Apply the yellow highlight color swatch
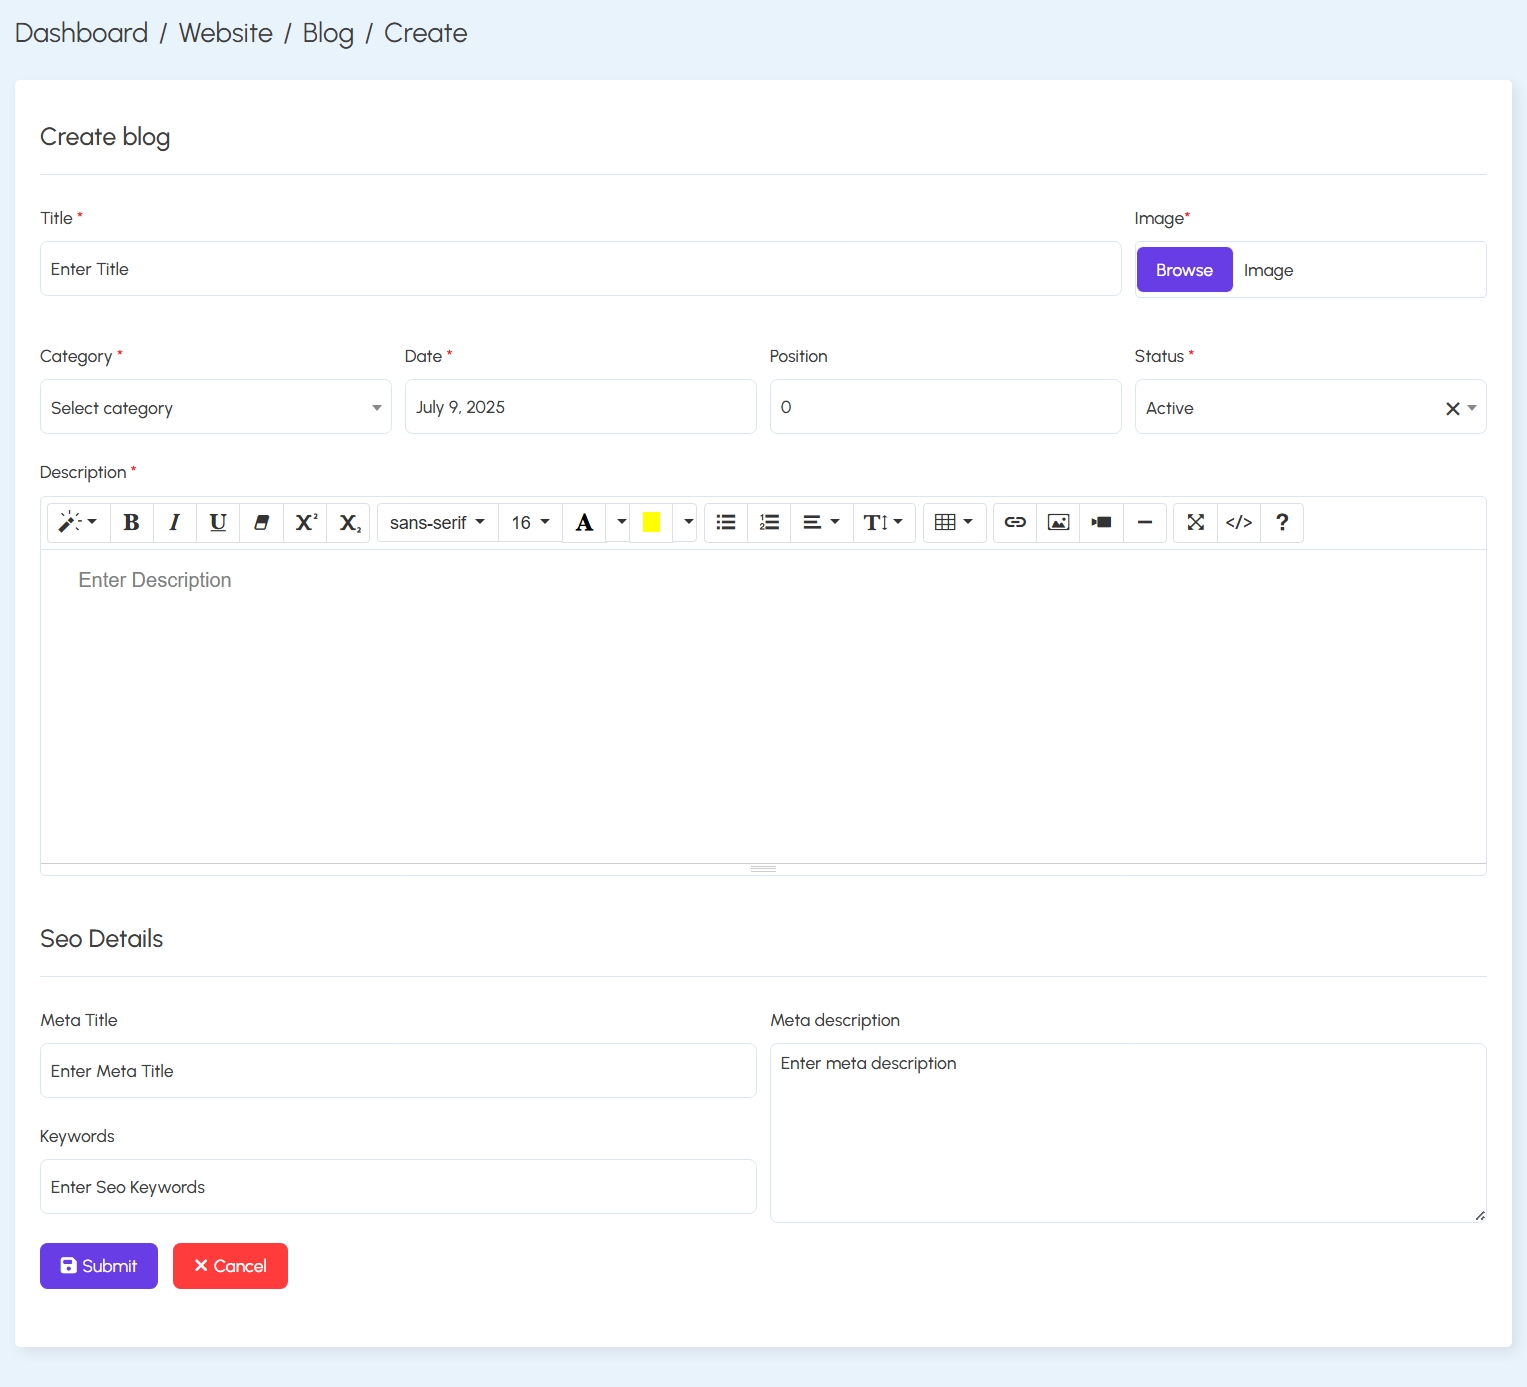1527x1387 pixels. point(651,522)
